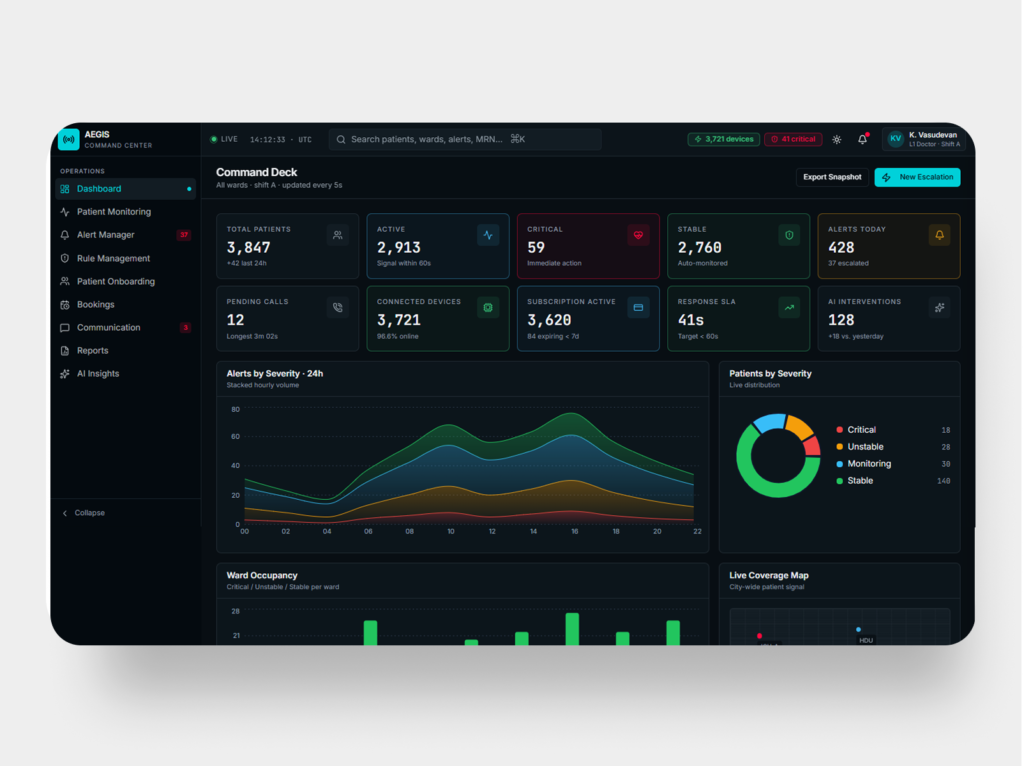Click the 2,760 stable value

pyautogui.click(x=699, y=248)
